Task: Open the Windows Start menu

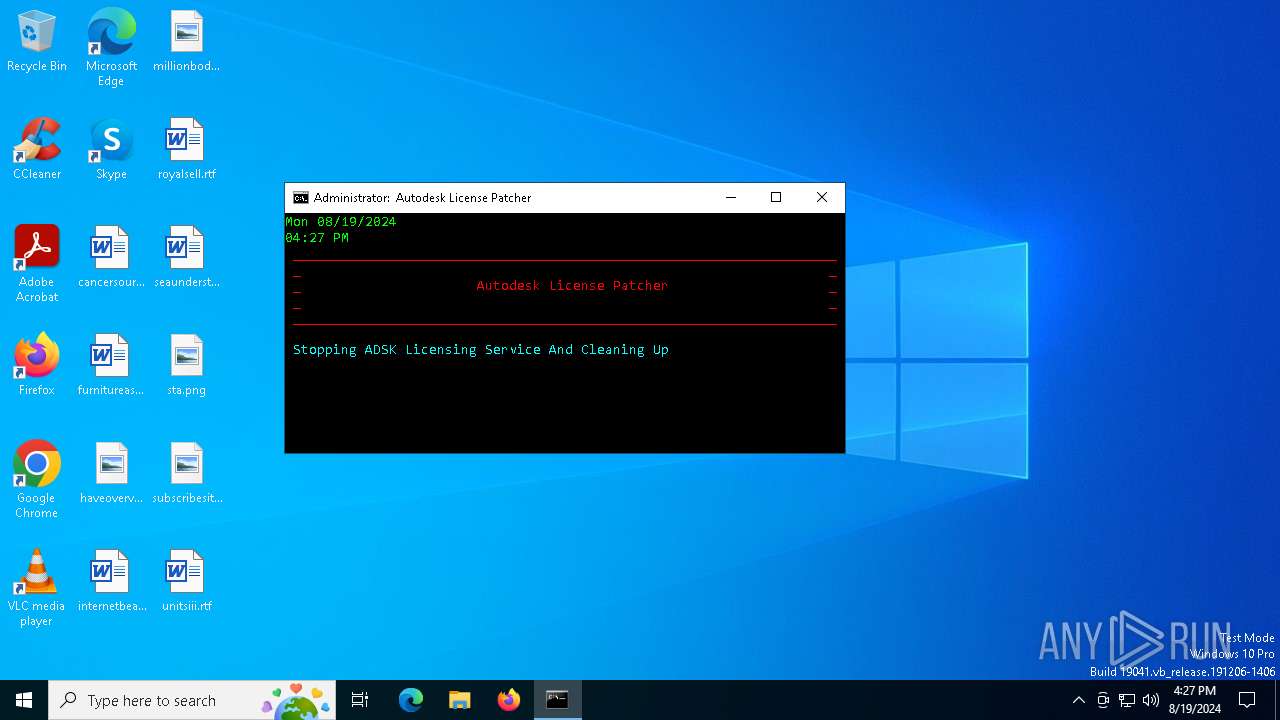Action: click(24, 700)
